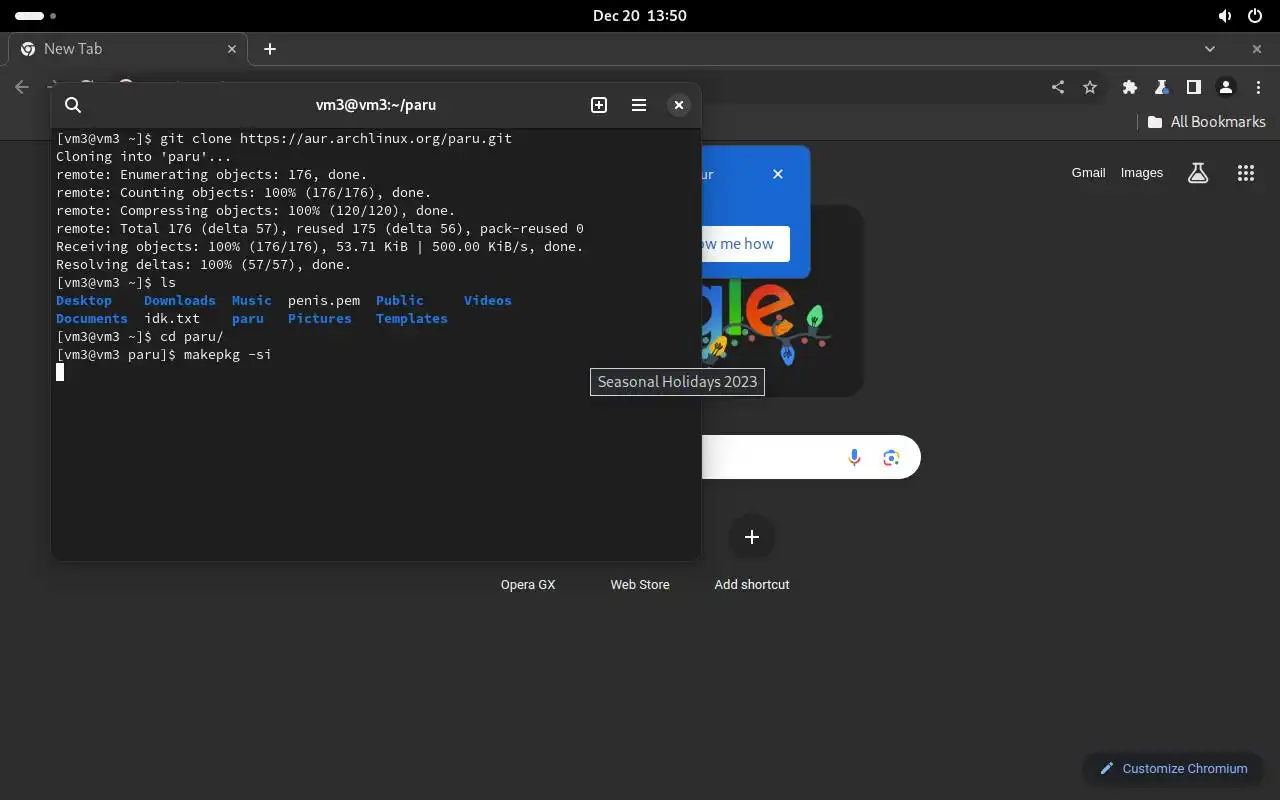Open the Dec 20 13:50 clock menu
Image resolution: width=1280 pixels, height=800 pixels.
(x=640, y=16)
